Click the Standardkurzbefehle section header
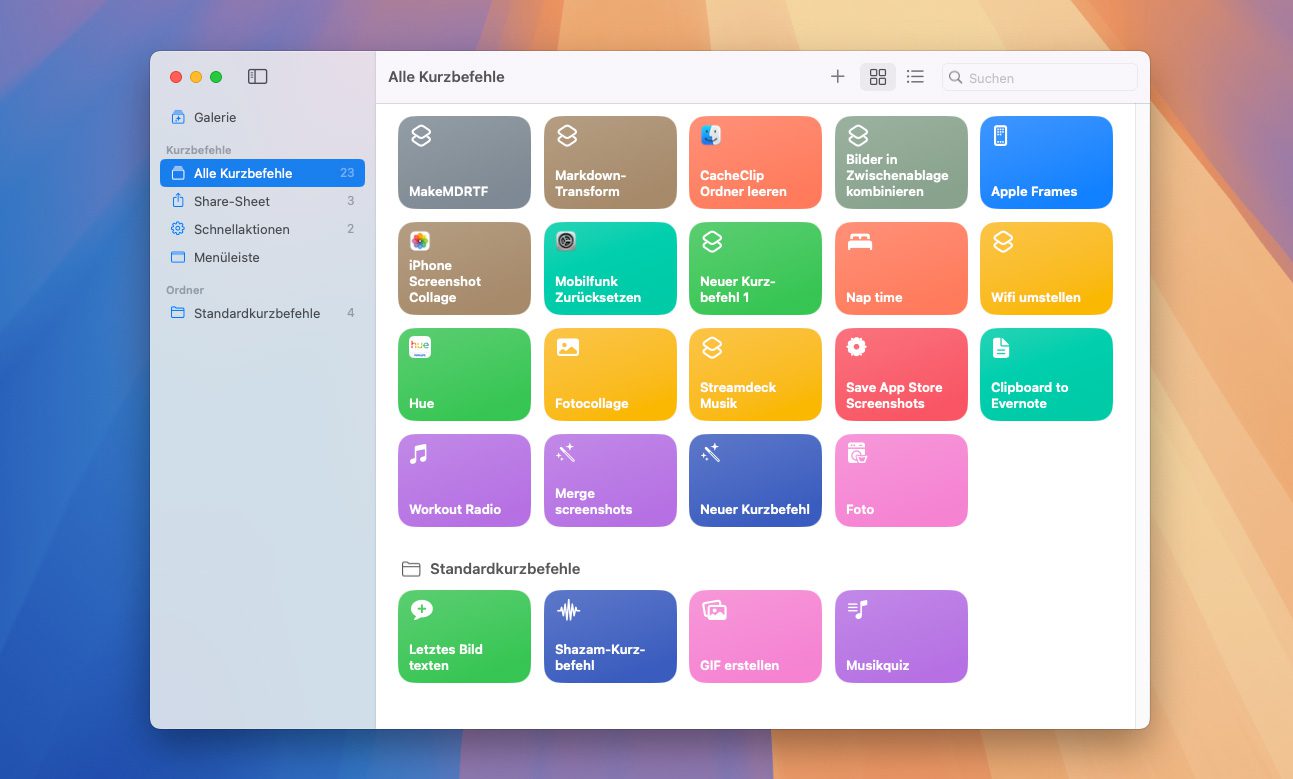1293x779 pixels. 504,569
